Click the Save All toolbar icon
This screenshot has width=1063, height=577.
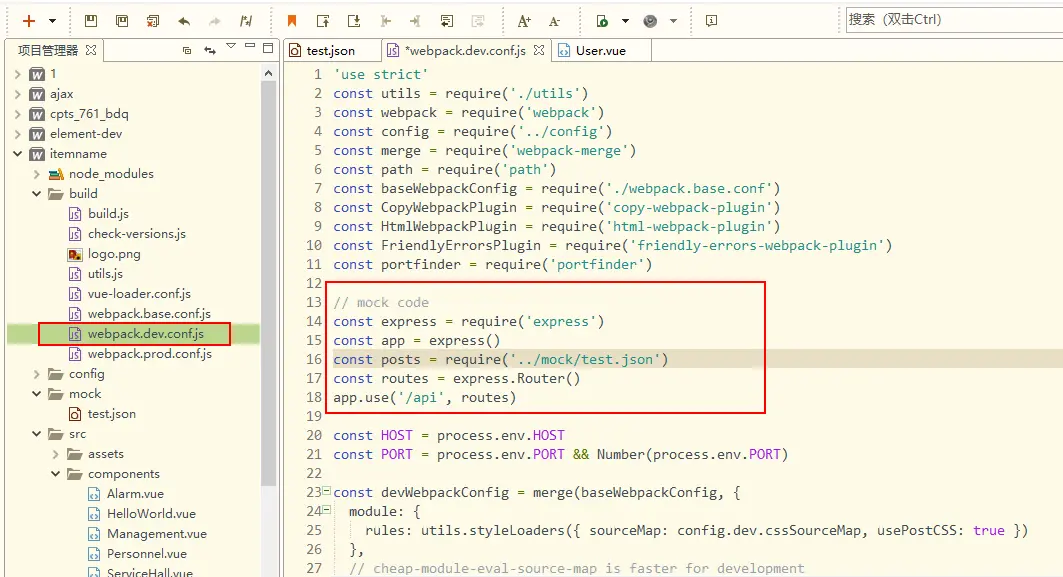click(122, 21)
